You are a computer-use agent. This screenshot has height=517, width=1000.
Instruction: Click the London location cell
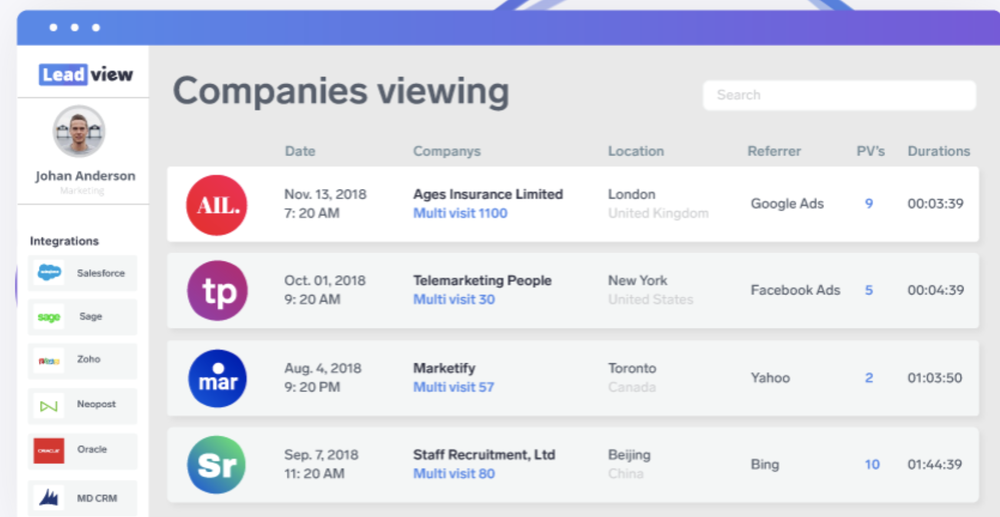(631, 194)
